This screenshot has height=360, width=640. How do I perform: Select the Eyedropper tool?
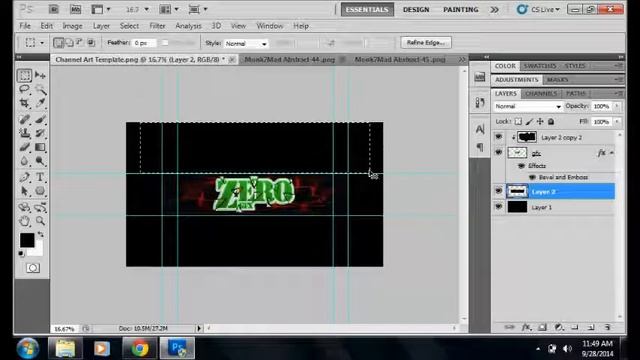tap(40, 103)
